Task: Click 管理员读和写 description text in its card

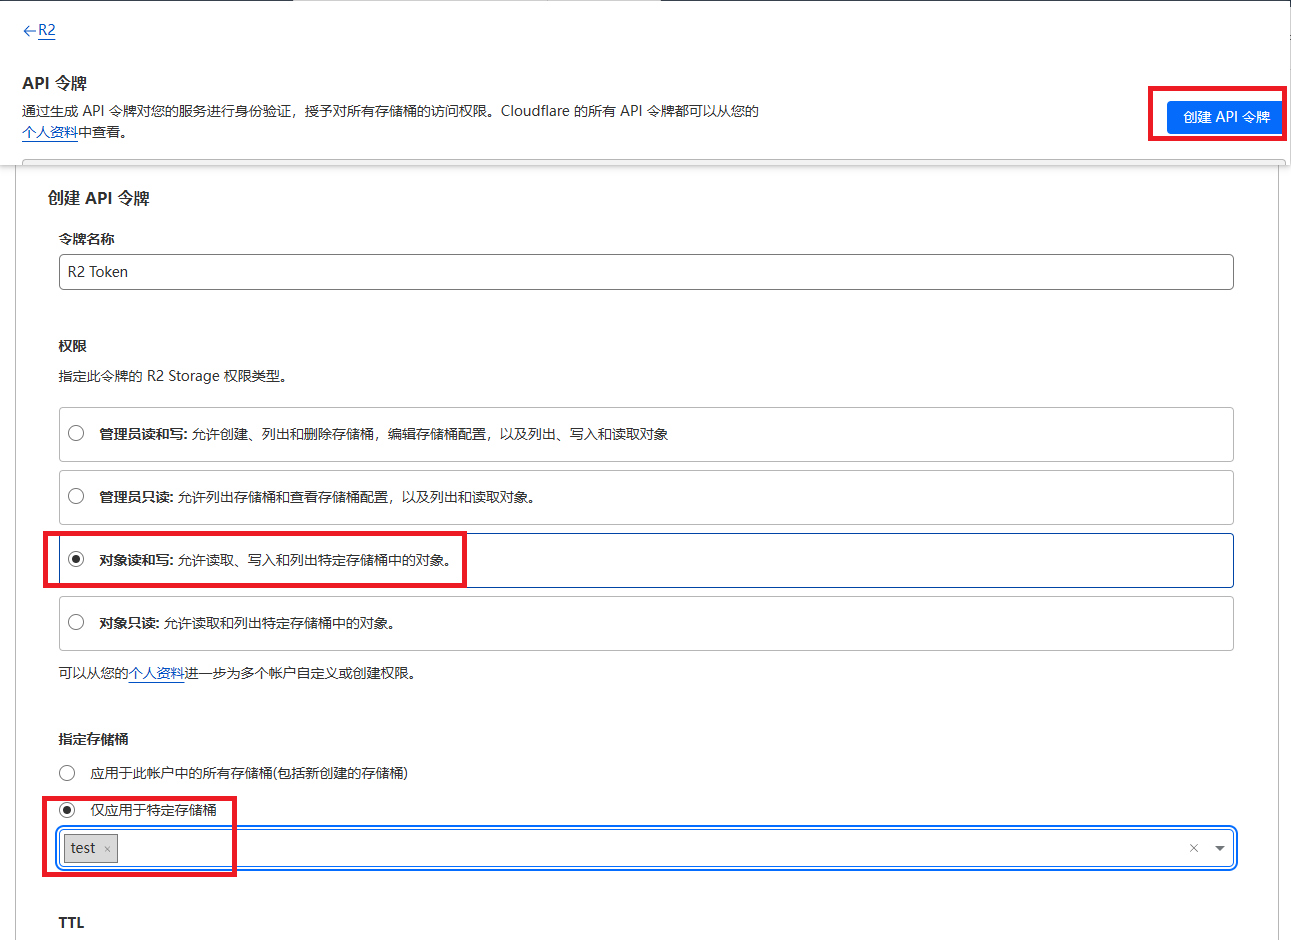Action: pos(430,434)
